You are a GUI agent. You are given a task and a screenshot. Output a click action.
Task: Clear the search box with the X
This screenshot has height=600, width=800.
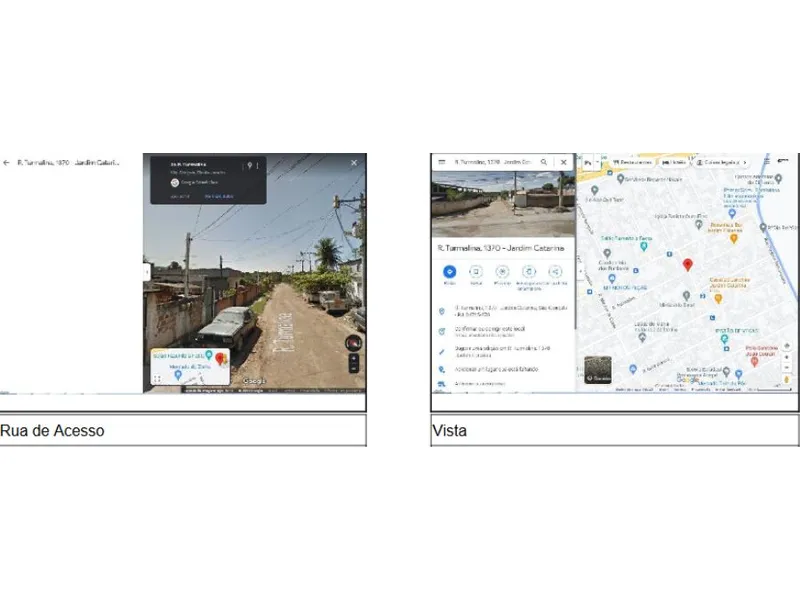[563, 161]
